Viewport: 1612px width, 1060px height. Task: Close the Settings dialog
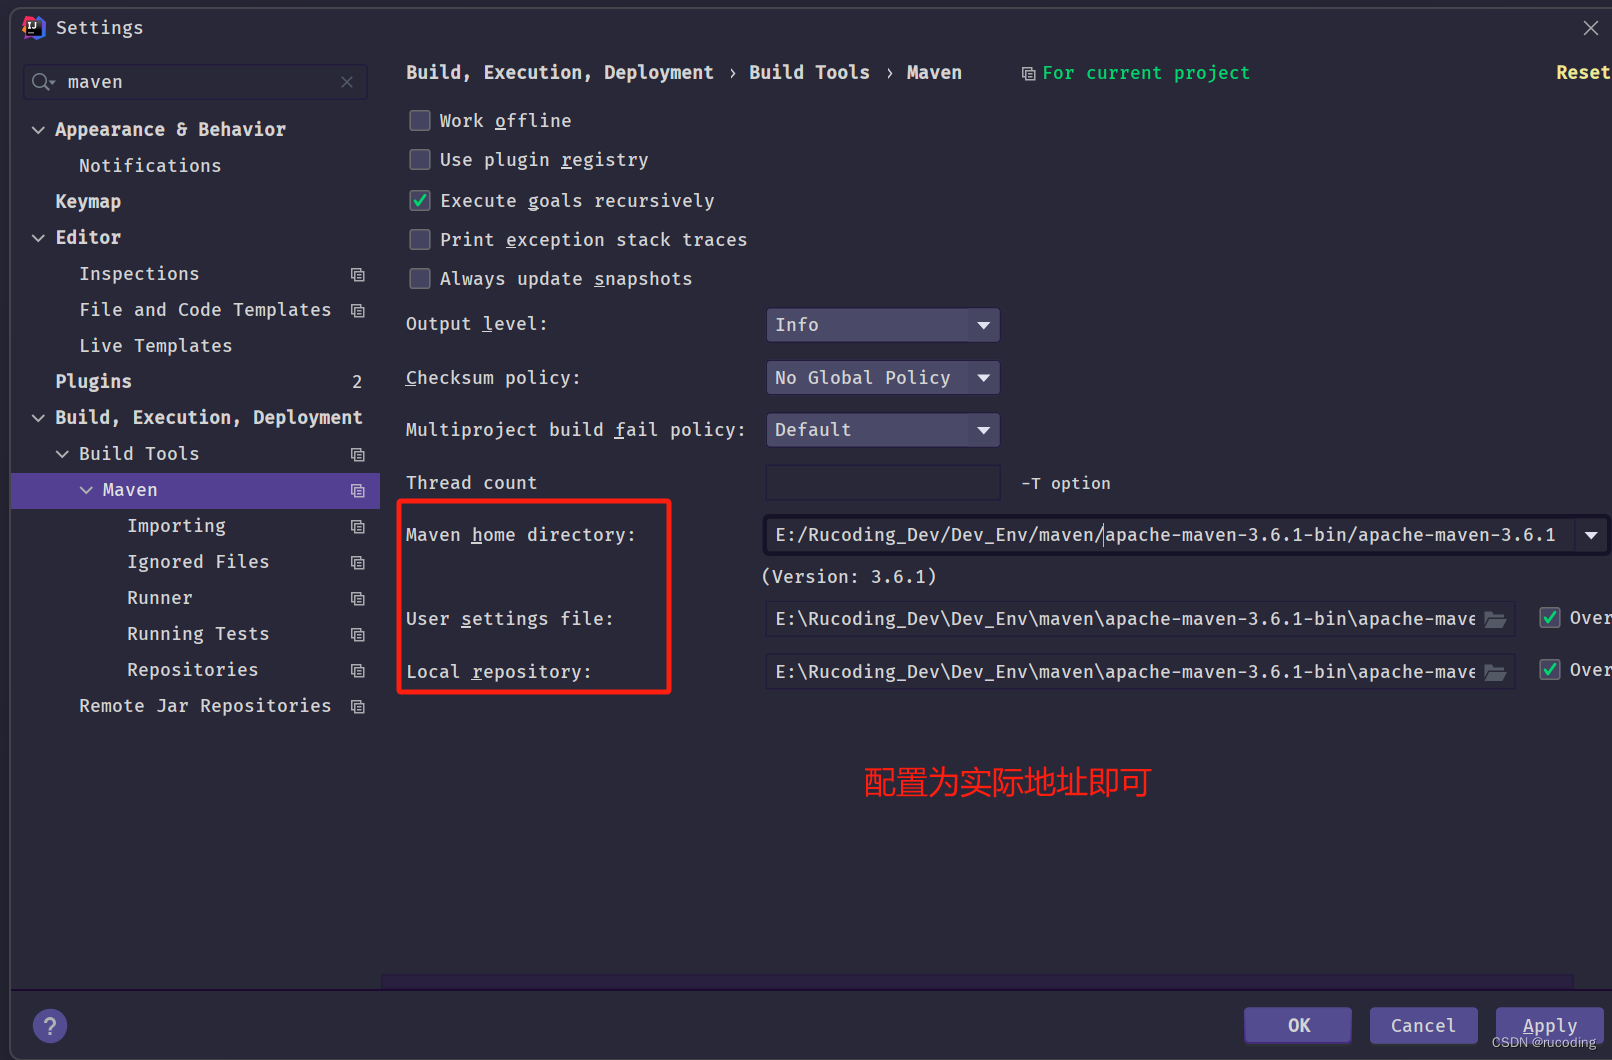[1590, 28]
